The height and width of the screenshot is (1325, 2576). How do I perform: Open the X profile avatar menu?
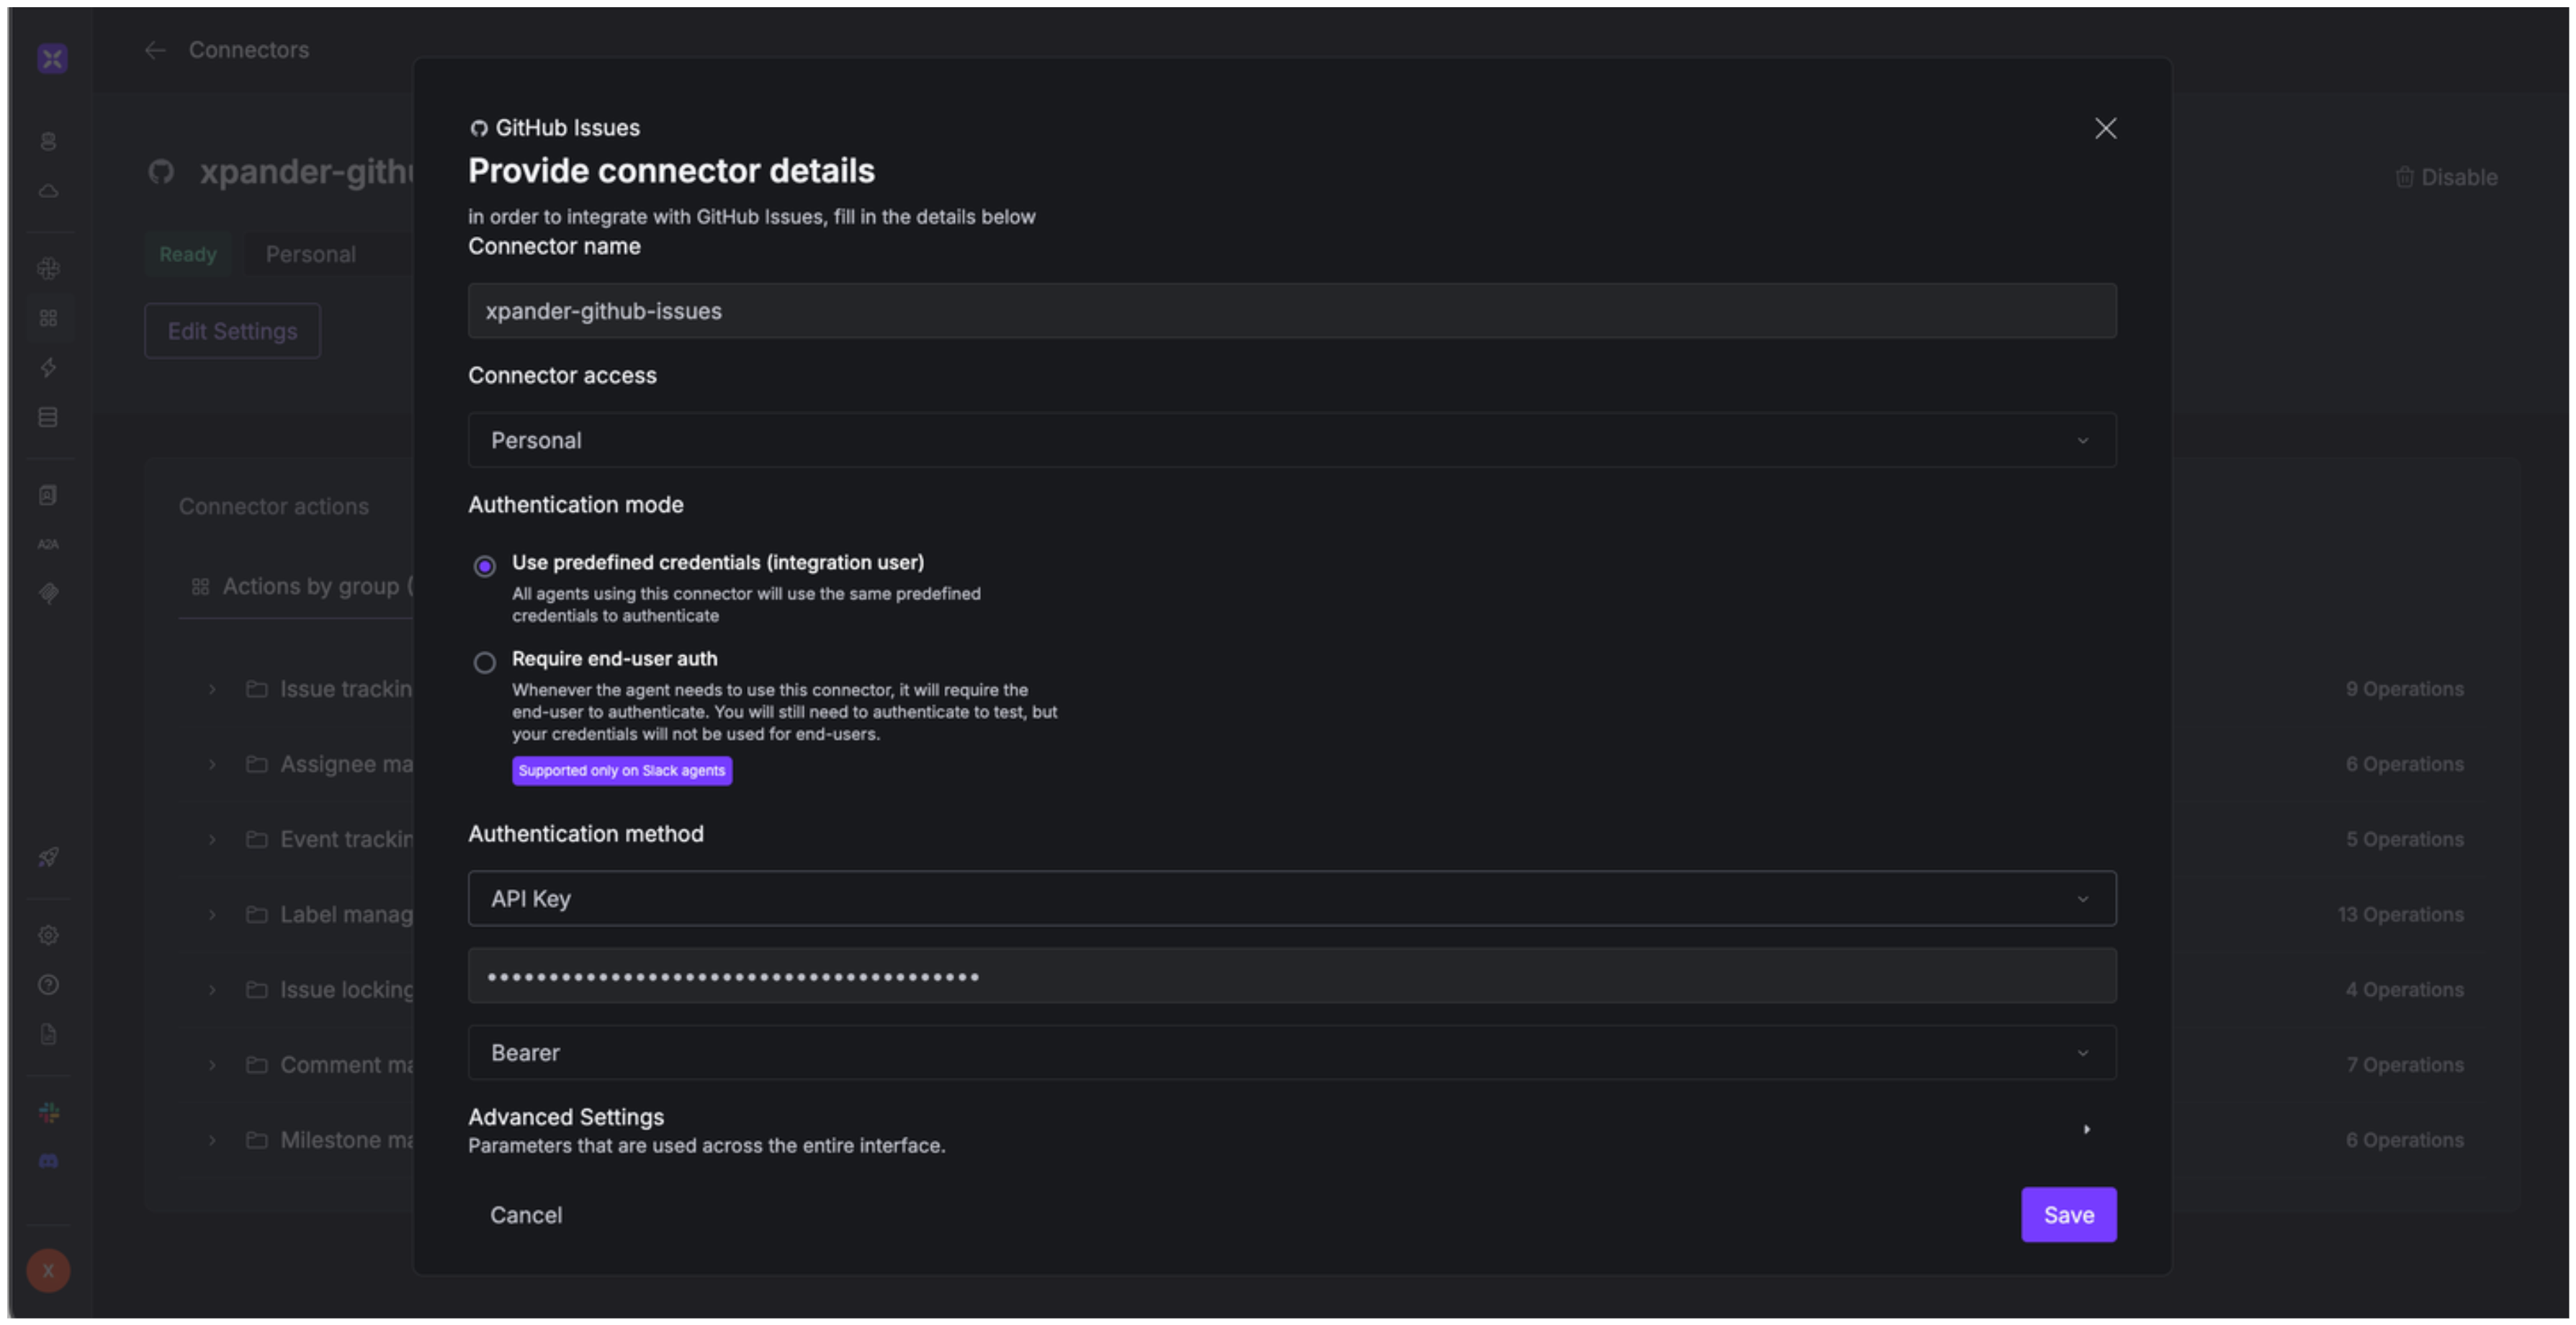[48, 1270]
